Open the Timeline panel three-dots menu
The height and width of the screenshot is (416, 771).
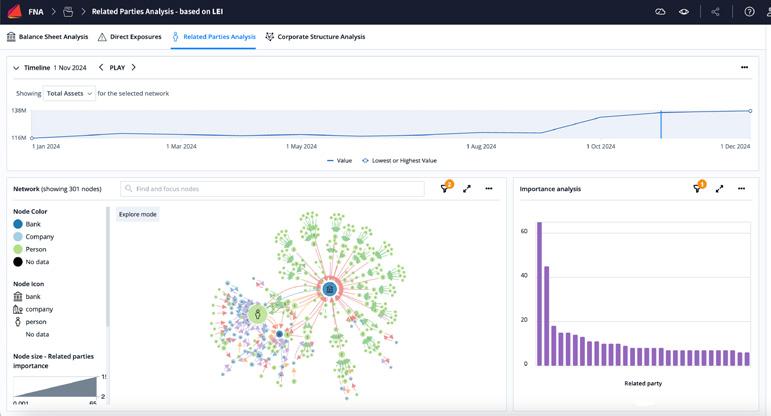[744, 67]
